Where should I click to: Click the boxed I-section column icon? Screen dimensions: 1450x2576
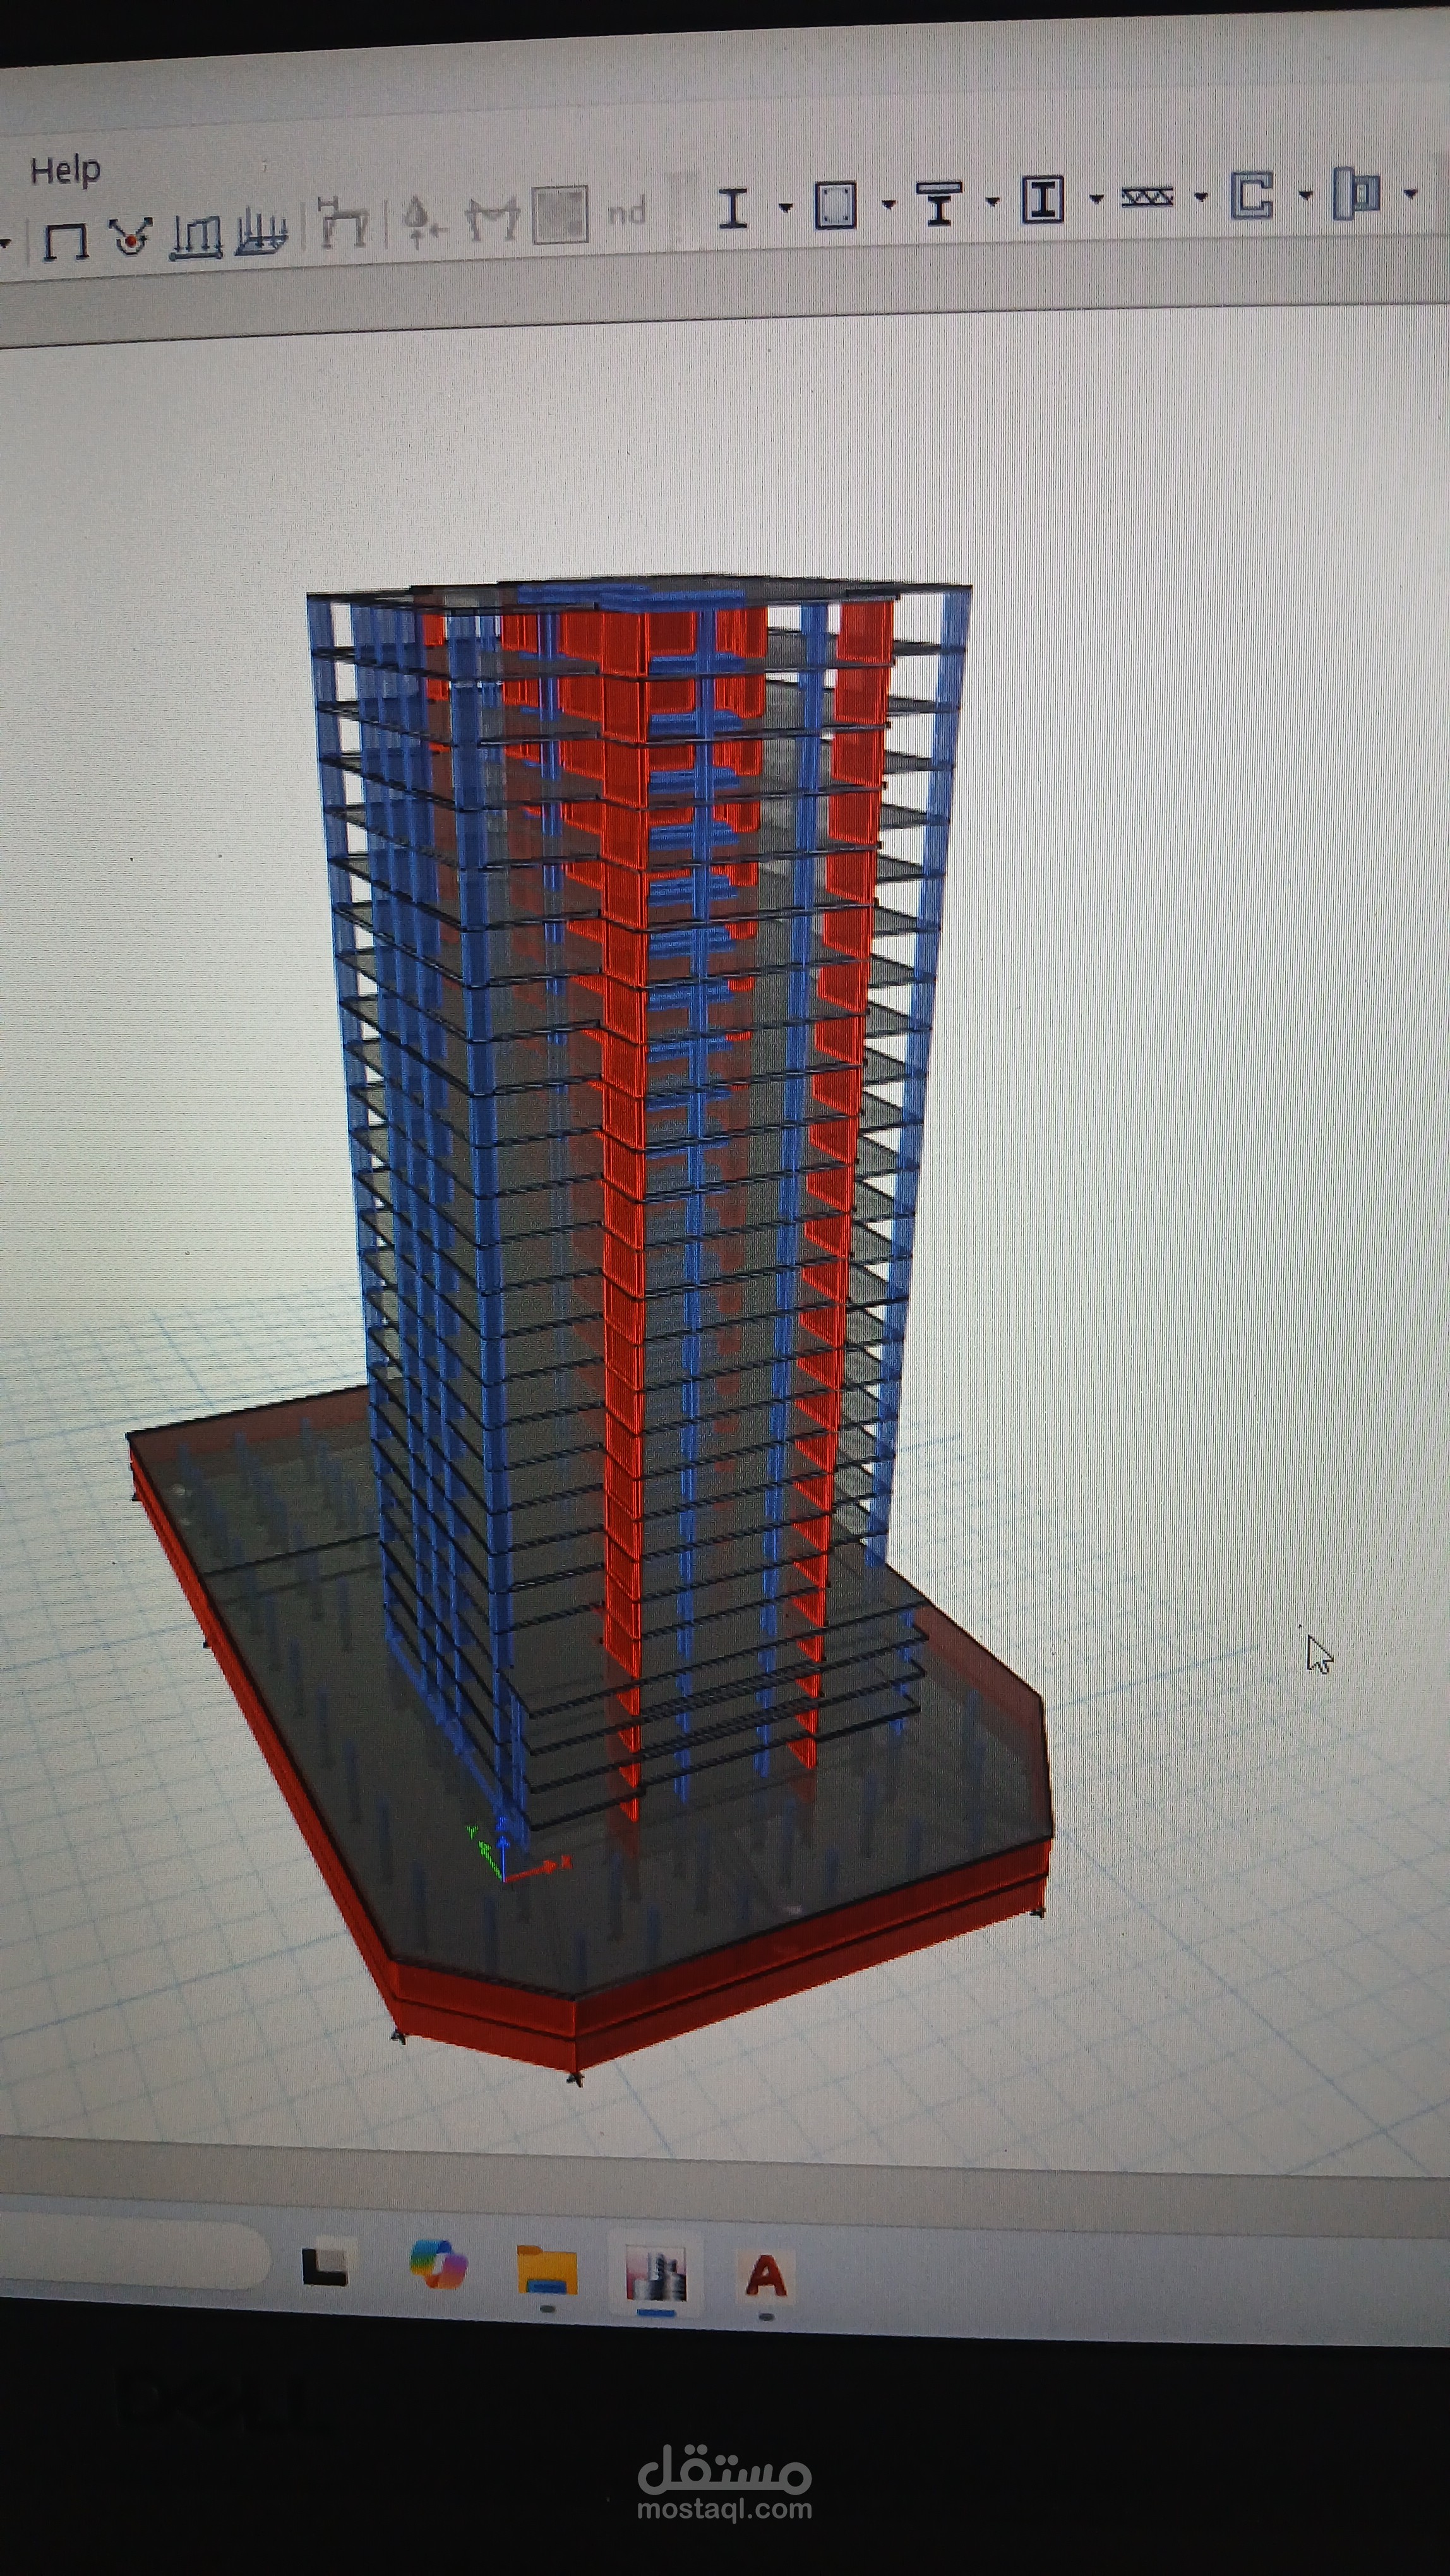pyautogui.click(x=1042, y=199)
